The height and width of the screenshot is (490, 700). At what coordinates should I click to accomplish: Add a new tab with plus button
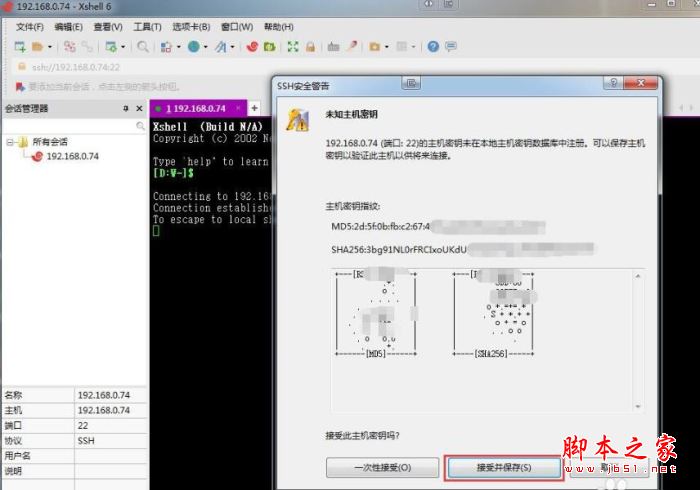tap(254, 108)
